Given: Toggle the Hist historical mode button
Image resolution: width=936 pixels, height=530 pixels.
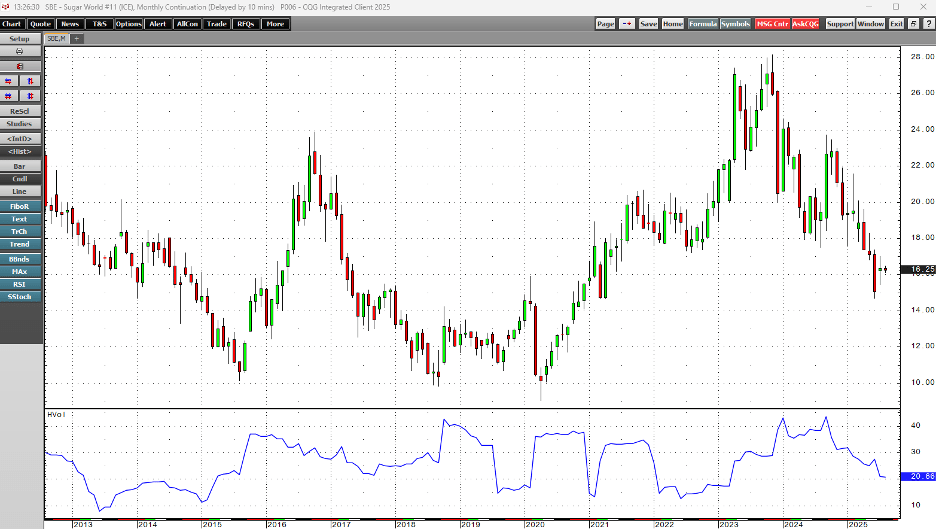Looking at the screenshot, I should click(20, 151).
